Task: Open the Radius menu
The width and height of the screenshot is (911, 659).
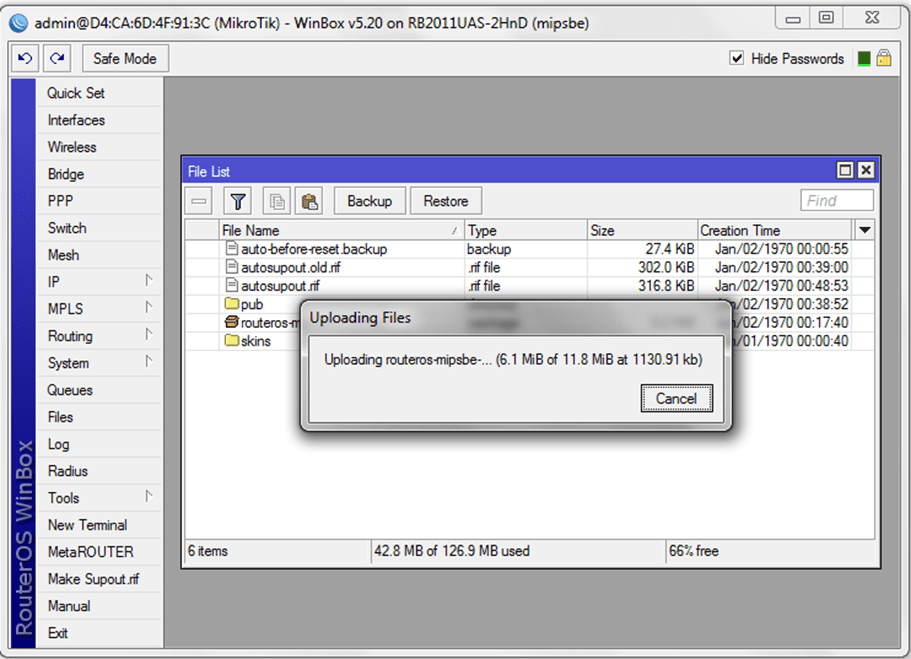Action: pyautogui.click(x=99, y=471)
